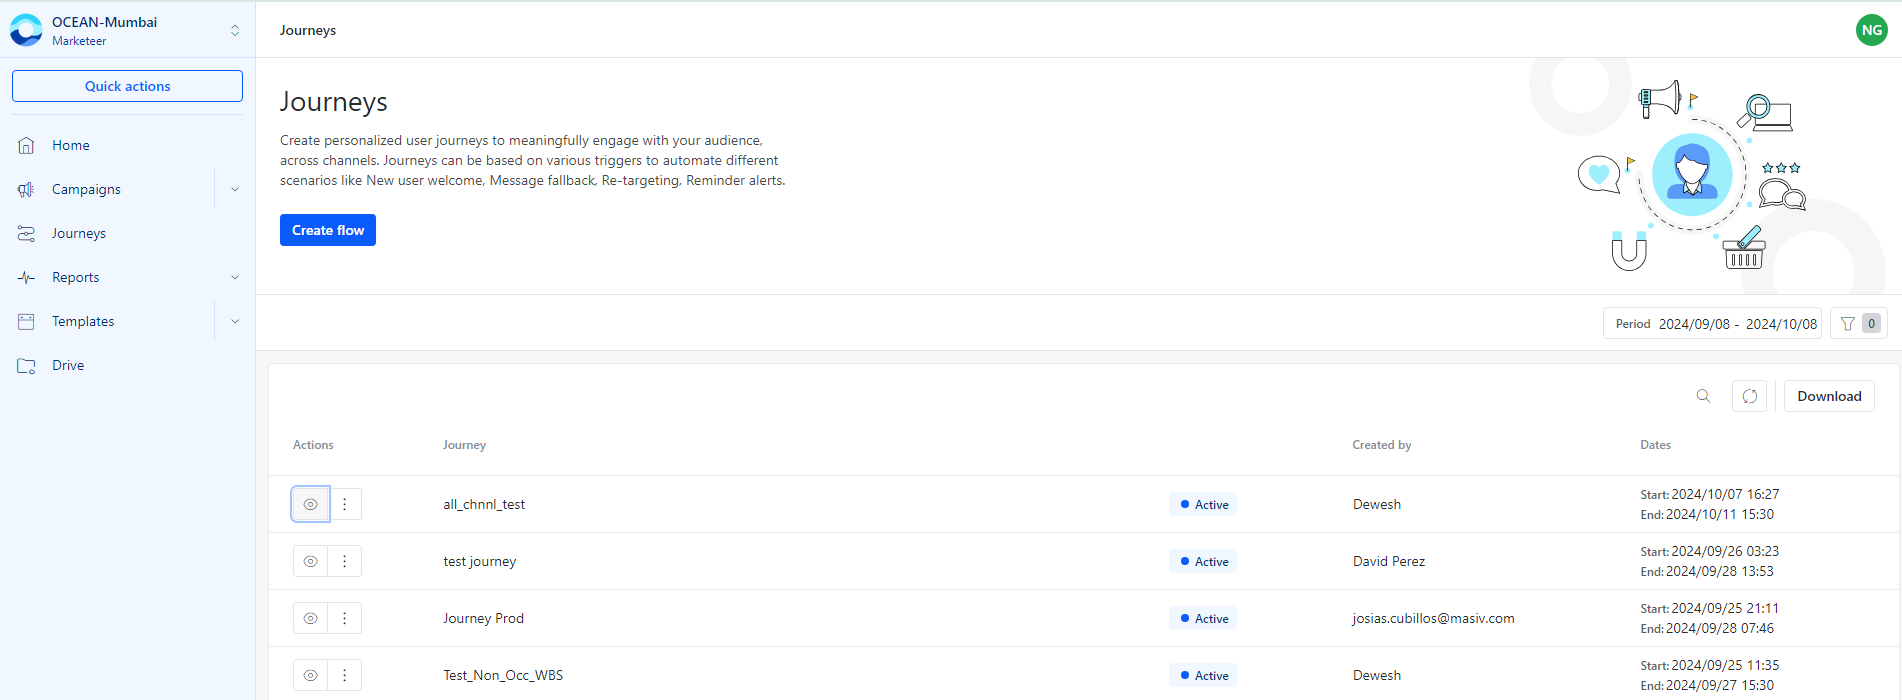Open OCEAN-Mumbai account switcher
The width and height of the screenshot is (1902, 700).
pyautogui.click(x=127, y=30)
